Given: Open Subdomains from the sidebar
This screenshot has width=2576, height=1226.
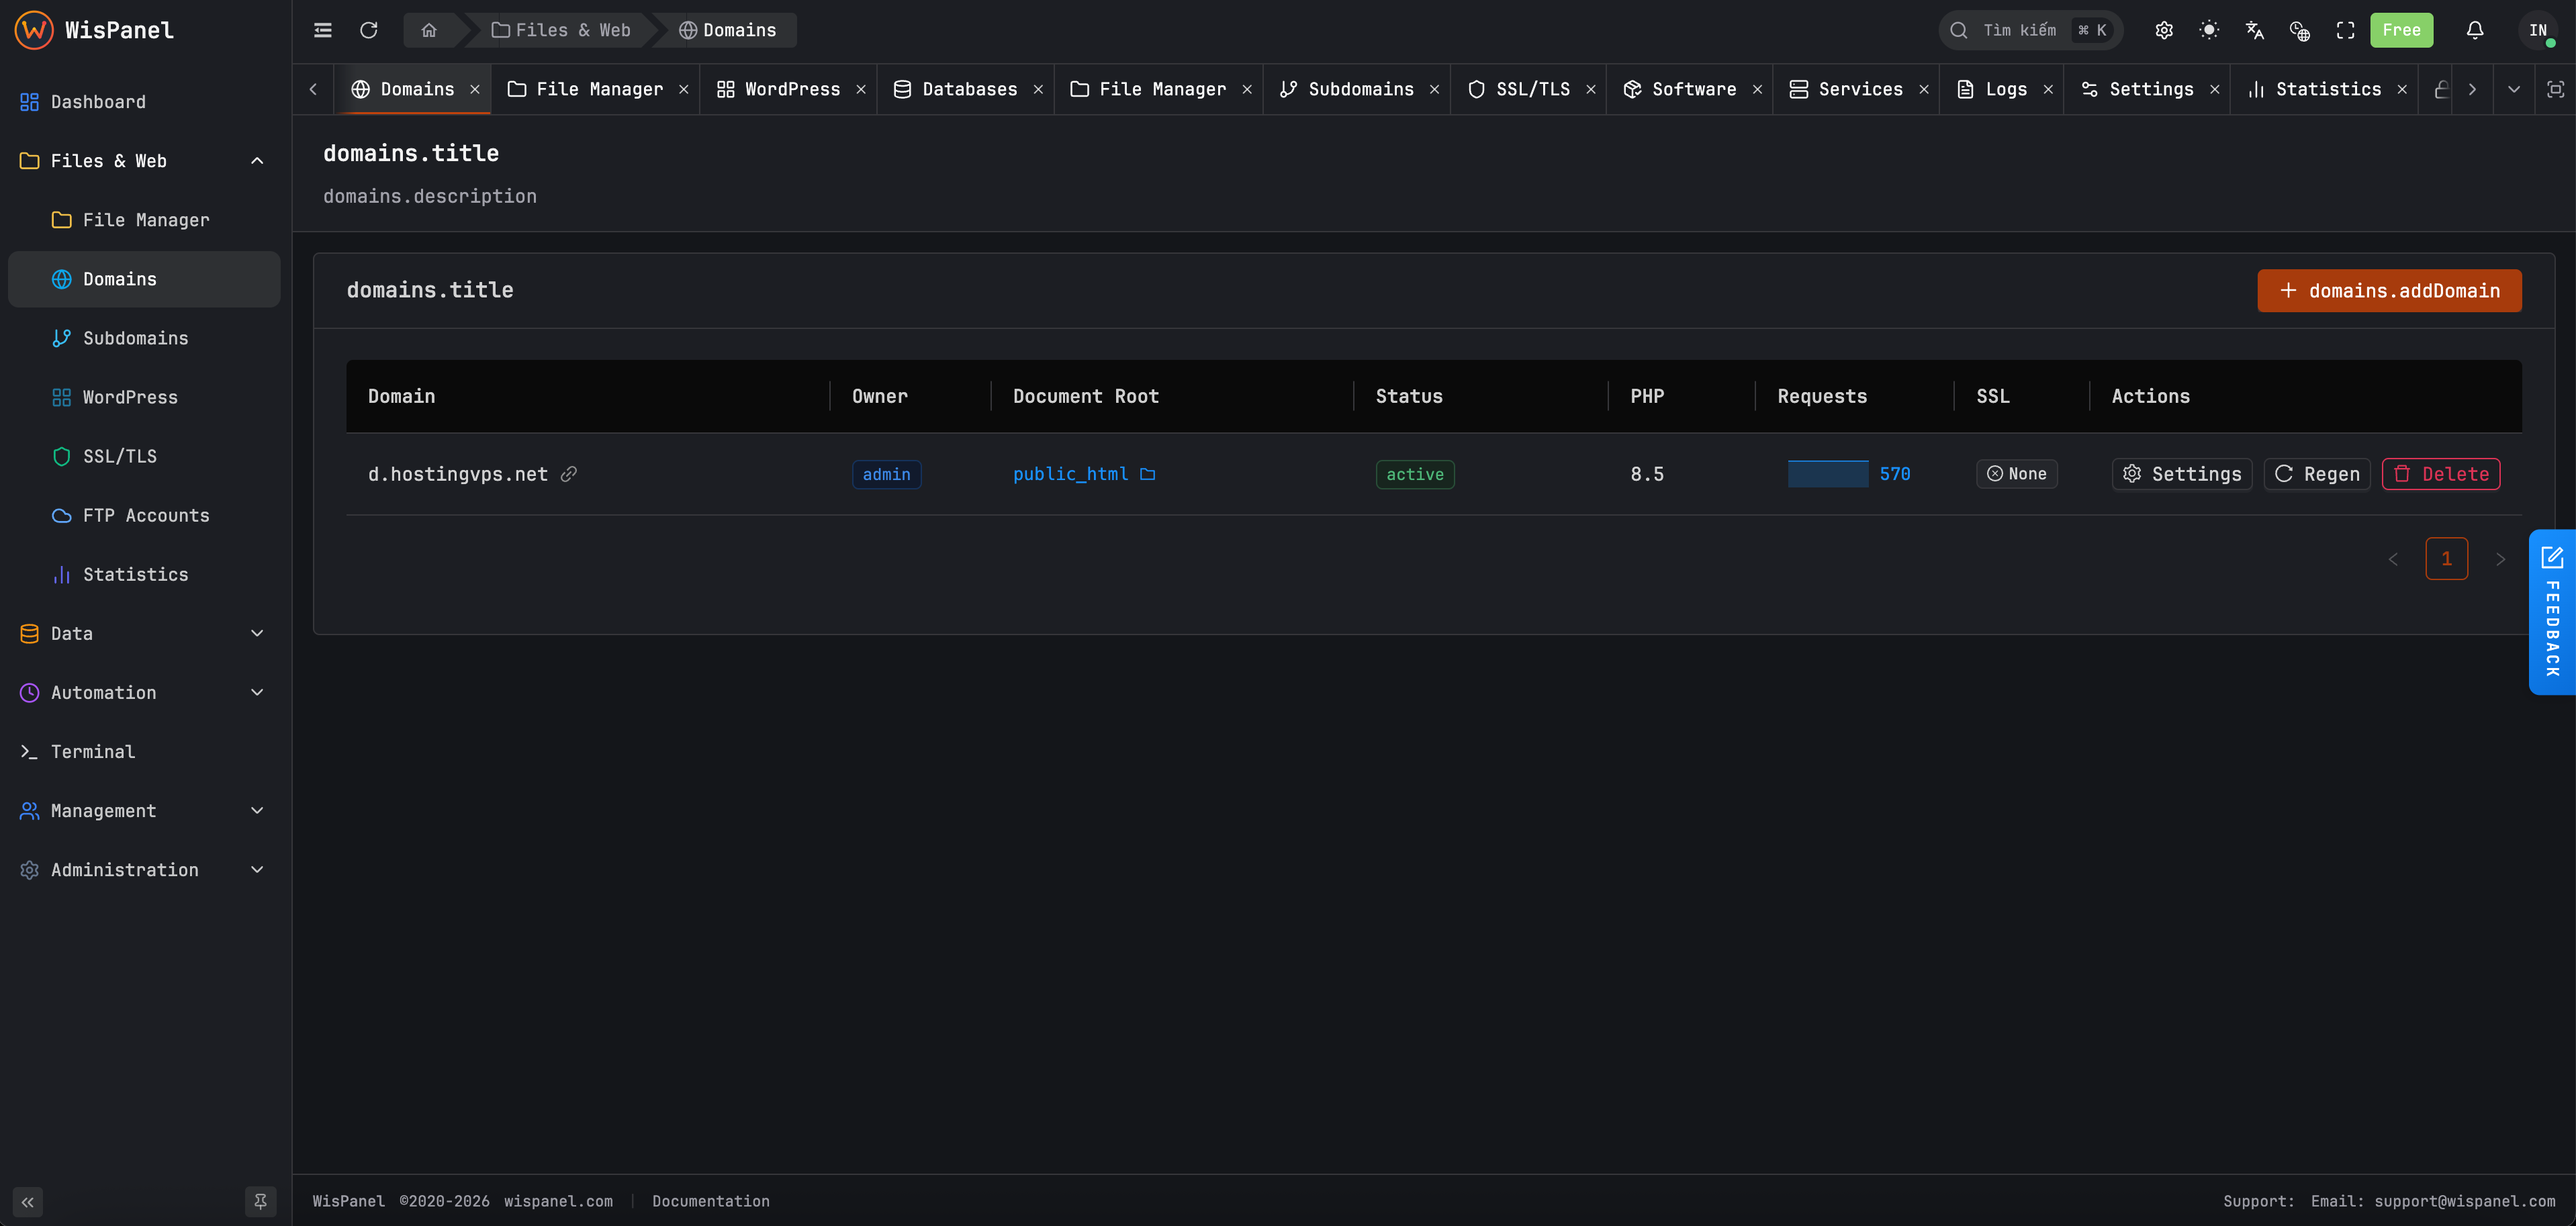Looking at the screenshot, I should (135, 338).
